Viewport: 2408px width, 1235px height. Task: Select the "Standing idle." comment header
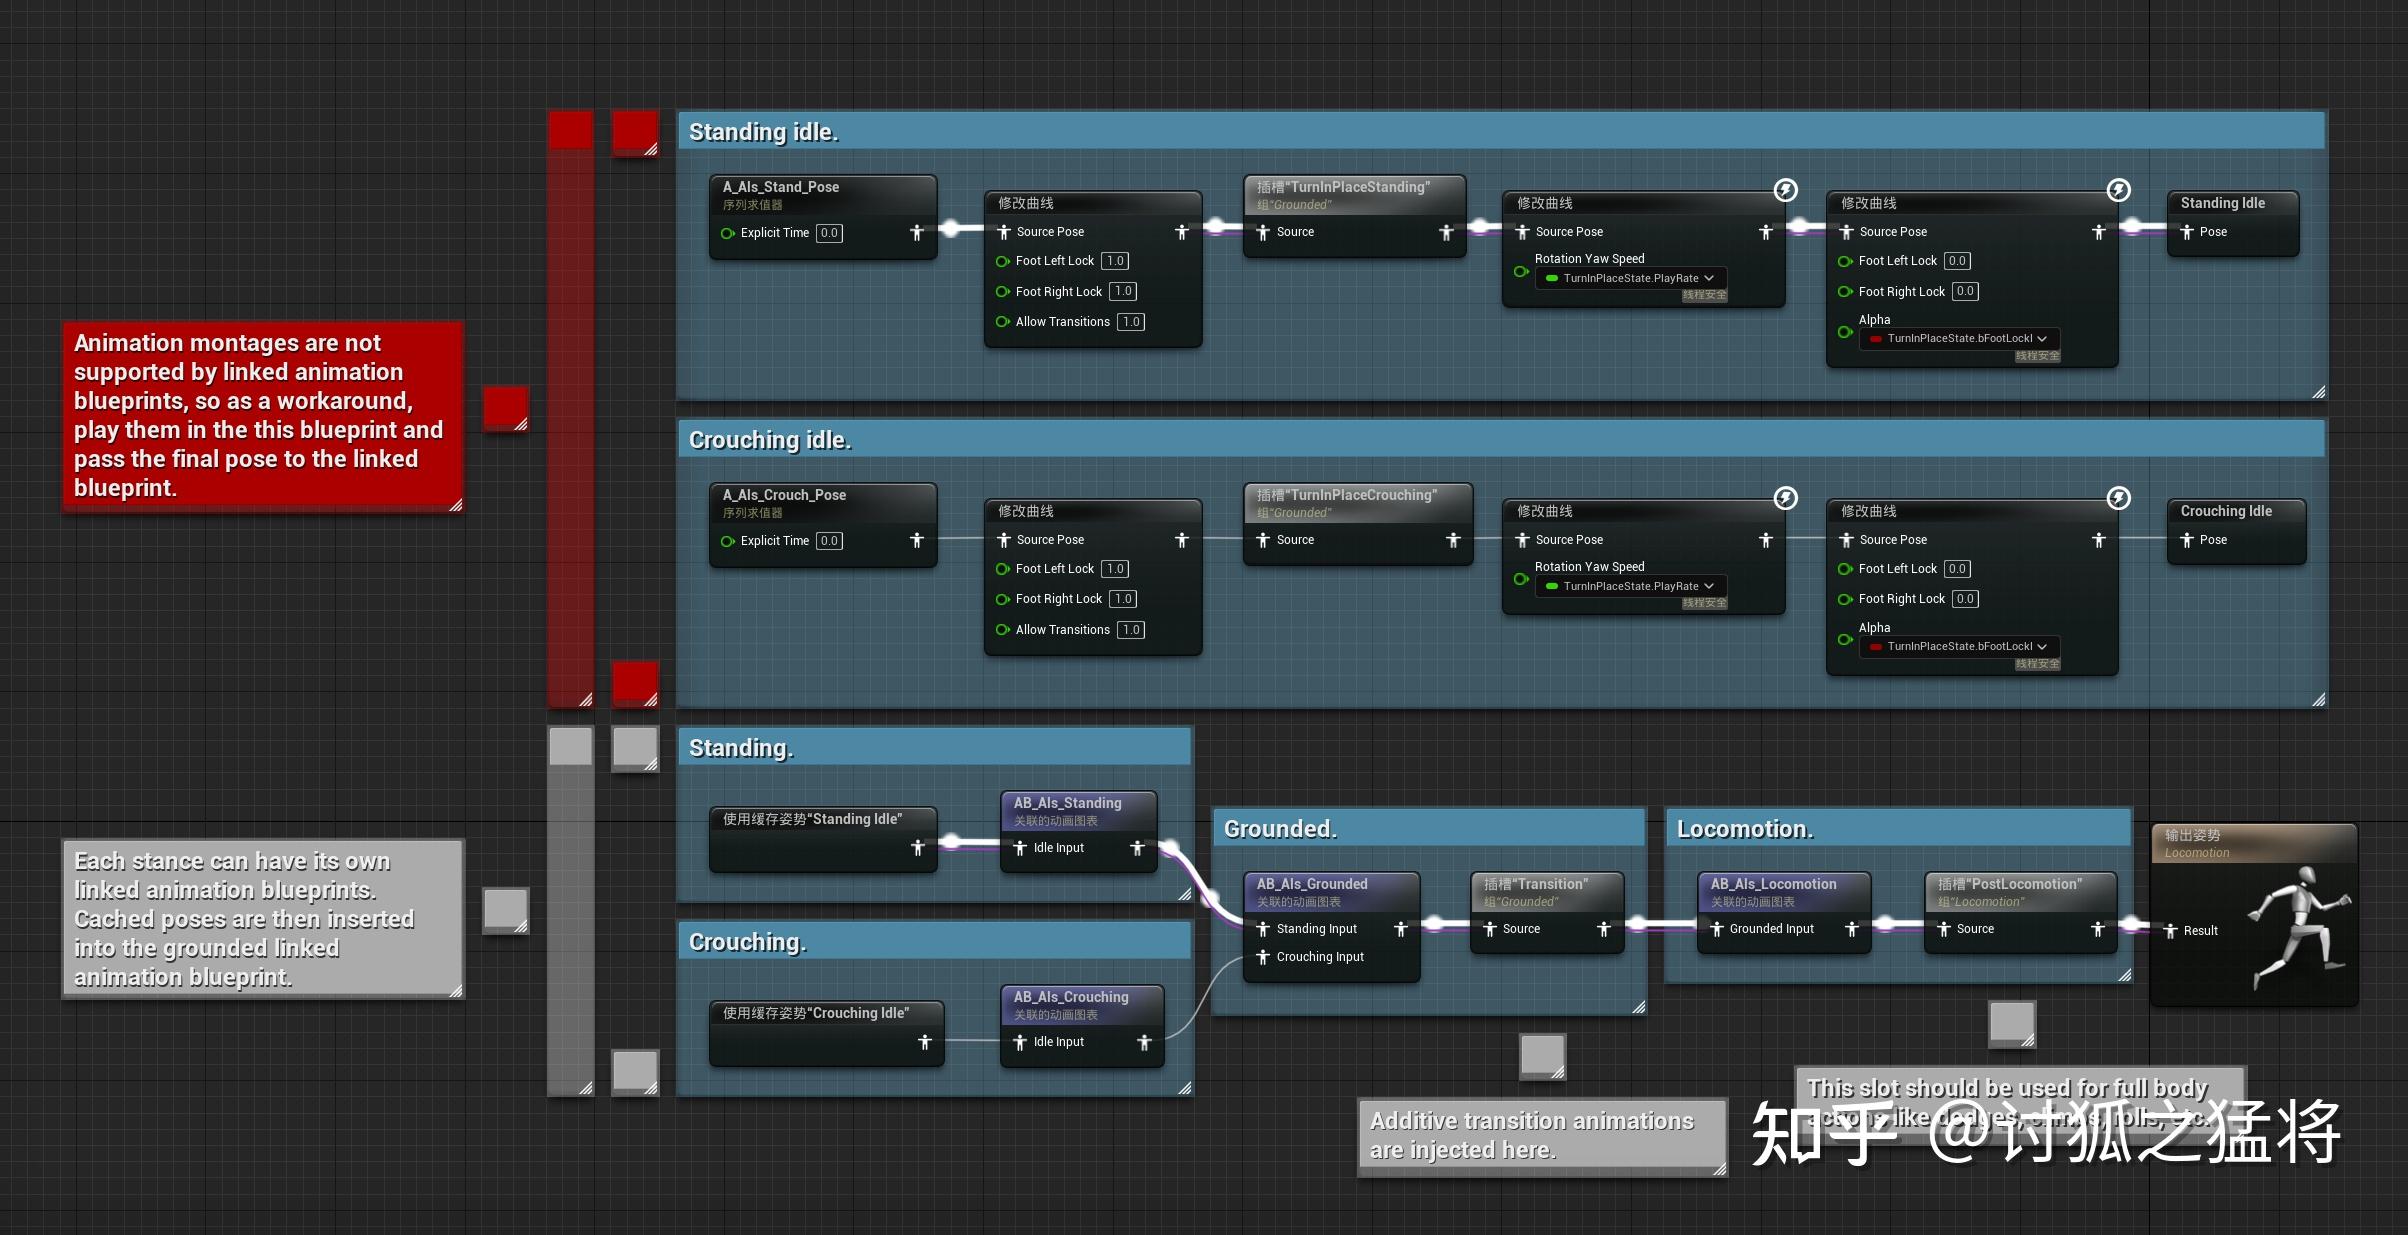[765, 131]
